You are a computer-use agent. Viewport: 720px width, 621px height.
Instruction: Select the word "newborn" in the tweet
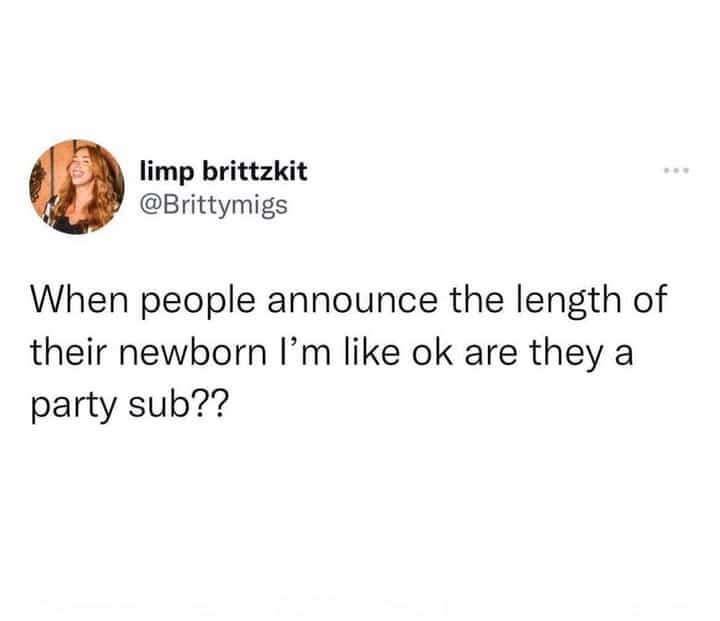[194, 353]
